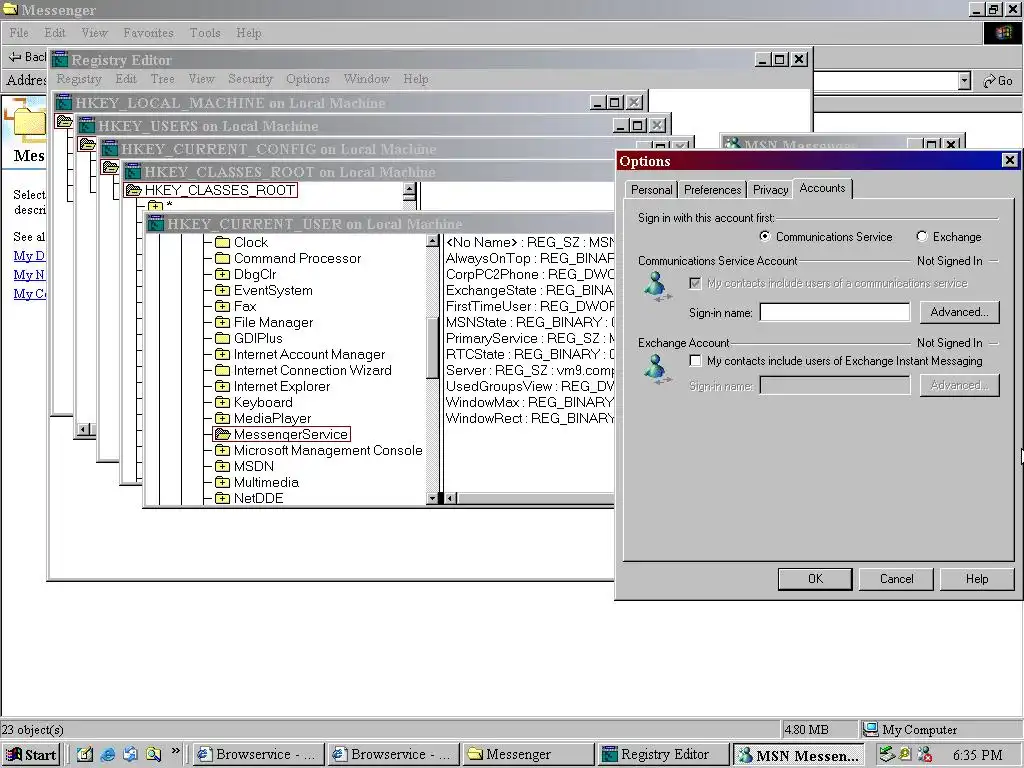The height and width of the screenshot is (768, 1024).
Task: Select the Exchange radio button
Action: pos(921,236)
